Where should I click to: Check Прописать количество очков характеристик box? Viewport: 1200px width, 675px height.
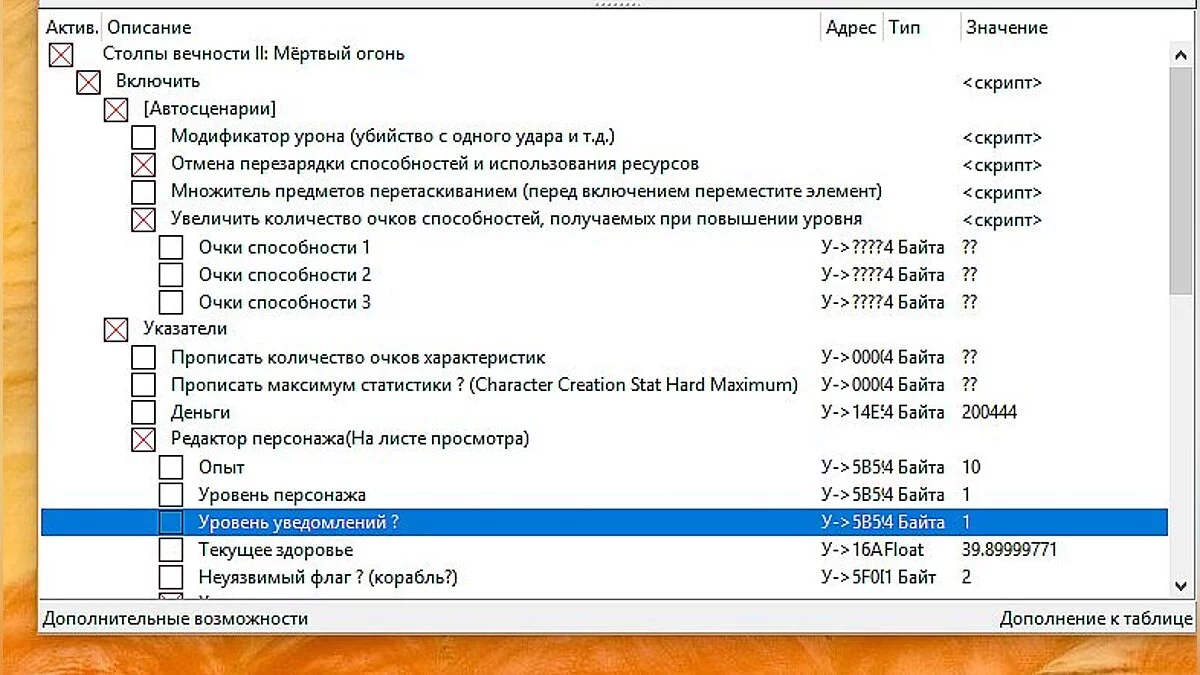(x=144, y=357)
